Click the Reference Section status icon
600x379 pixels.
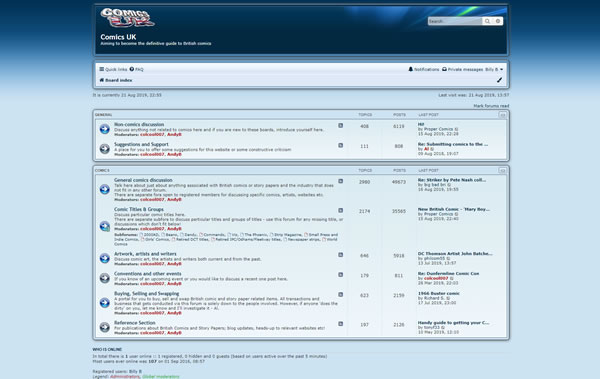tap(105, 327)
